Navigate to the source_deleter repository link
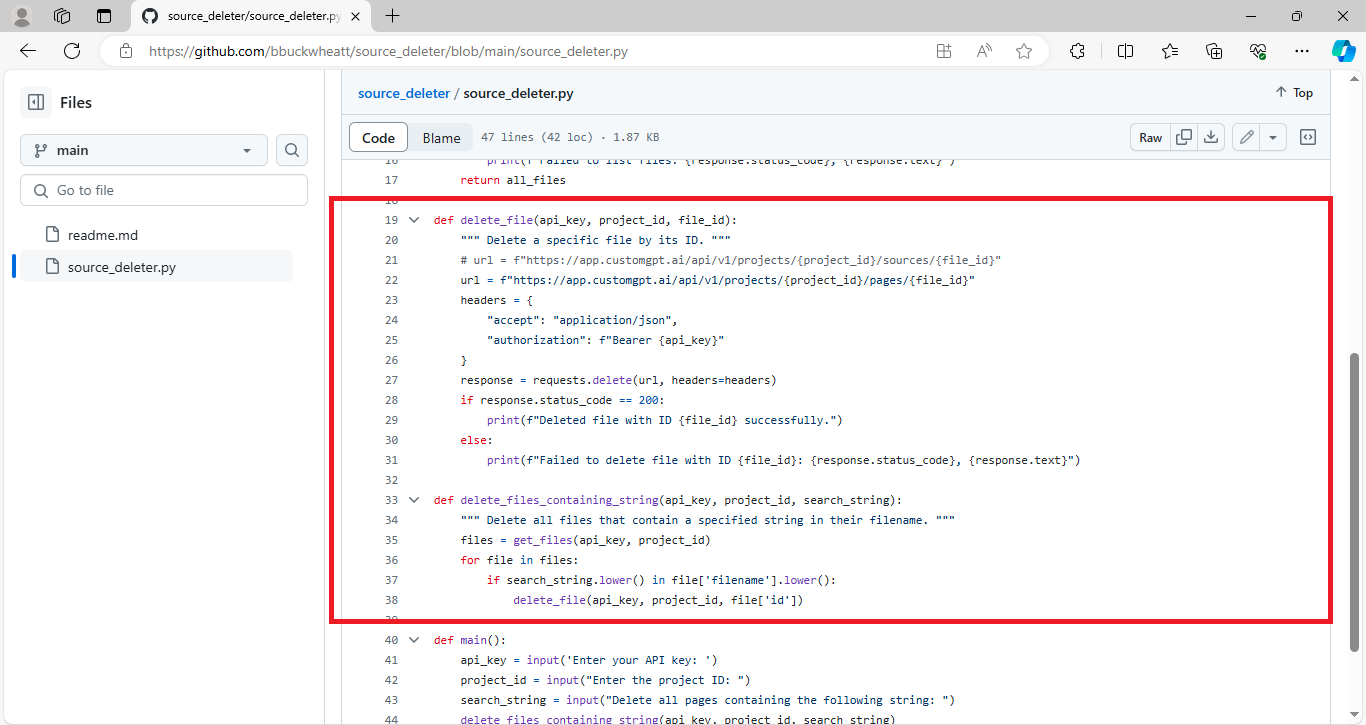 403,93
